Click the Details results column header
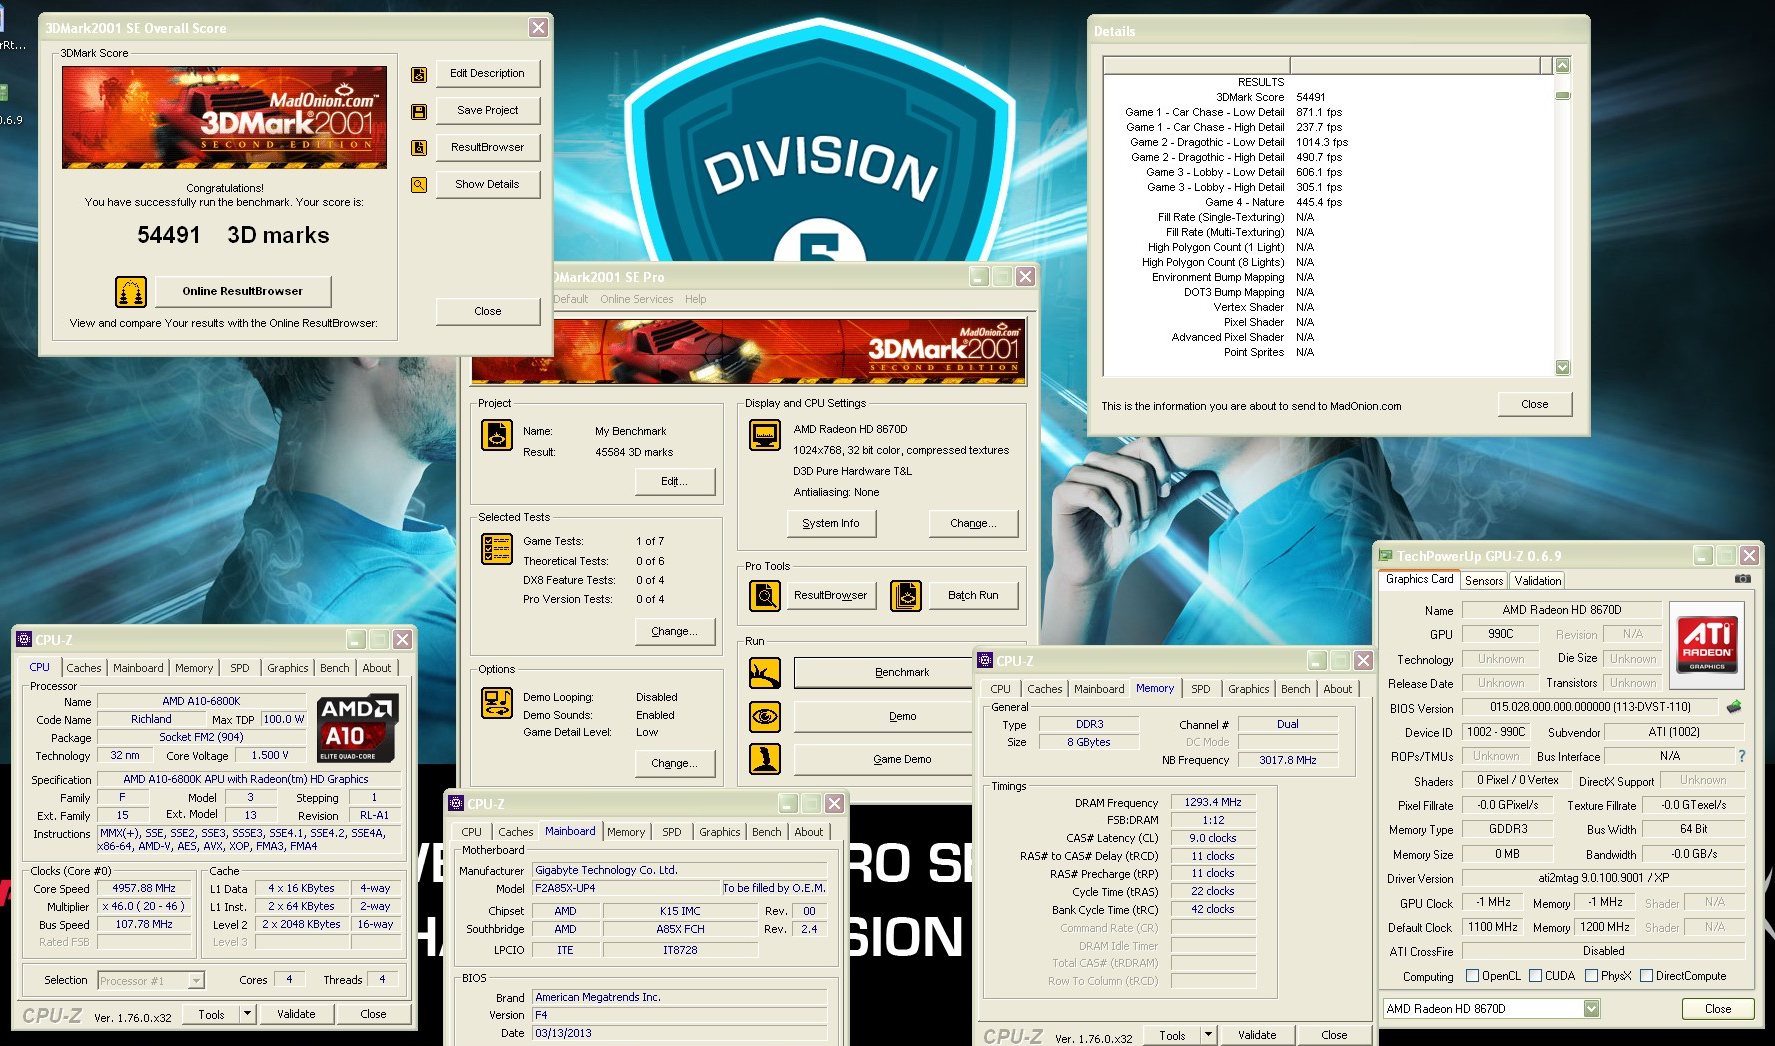The width and height of the screenshot is (1775, 1046). click(1414, 65)
